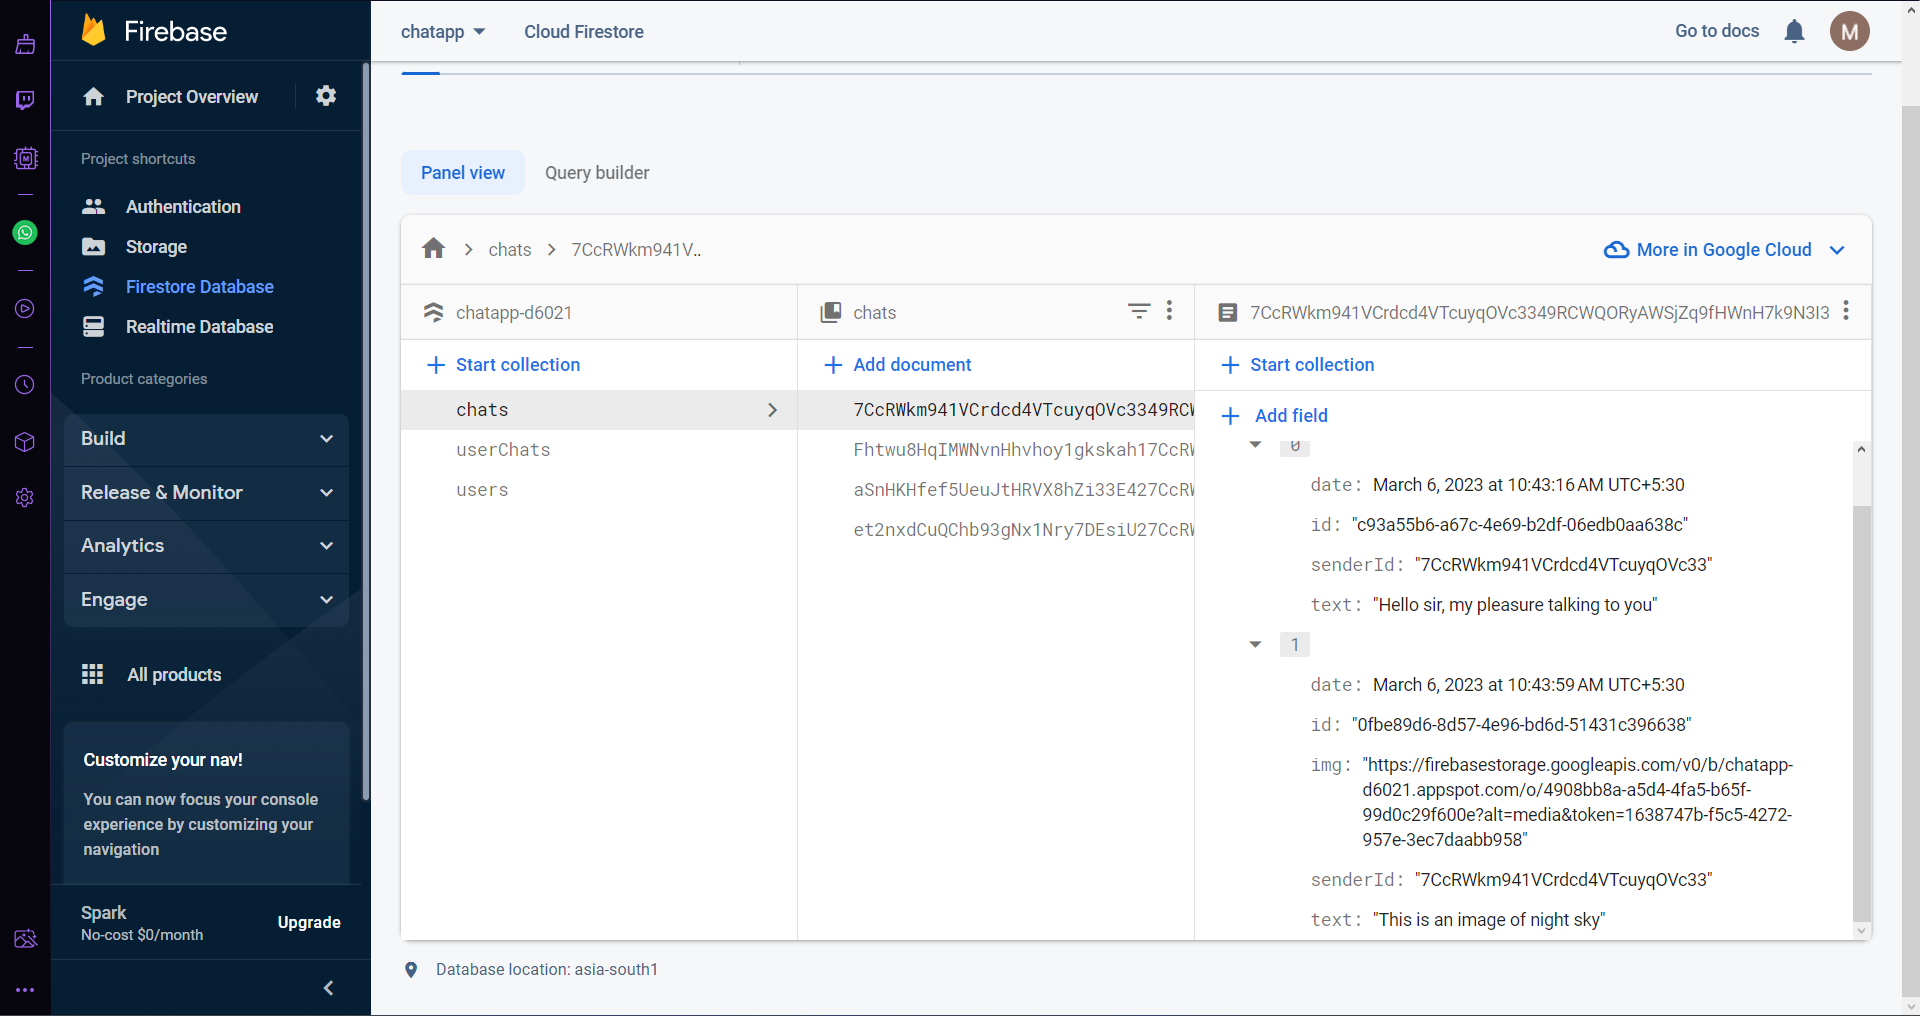Expand the More in Google Cloud dropdown
The height and width of the screenshot is (1016, 1920).
coord(1838,250)
